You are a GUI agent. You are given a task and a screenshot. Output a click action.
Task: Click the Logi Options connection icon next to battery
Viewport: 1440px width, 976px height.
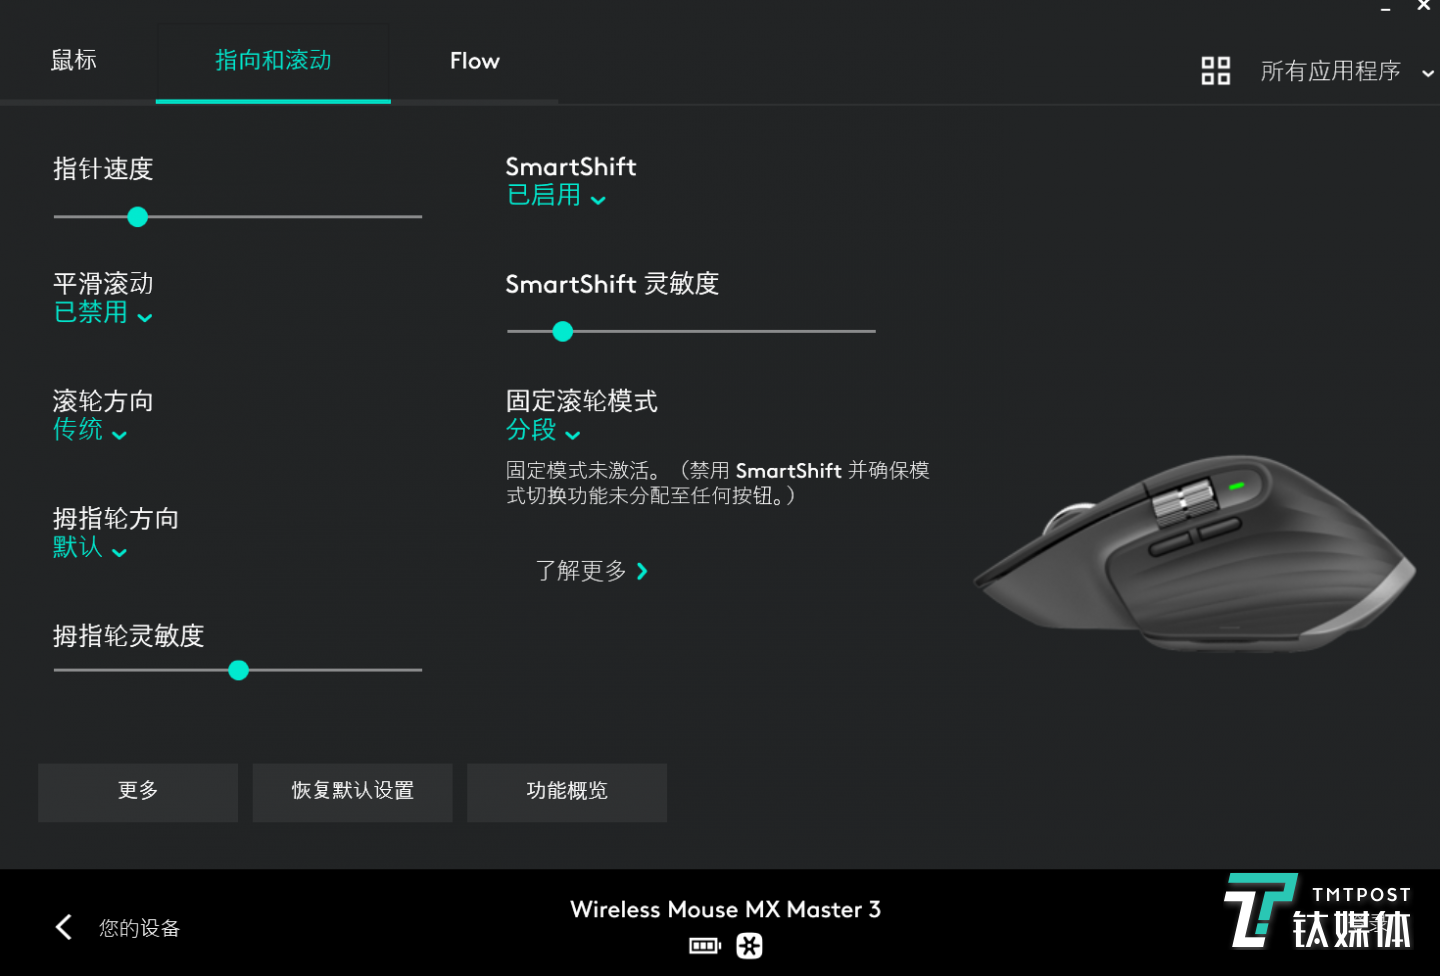[x=749, y=945]
